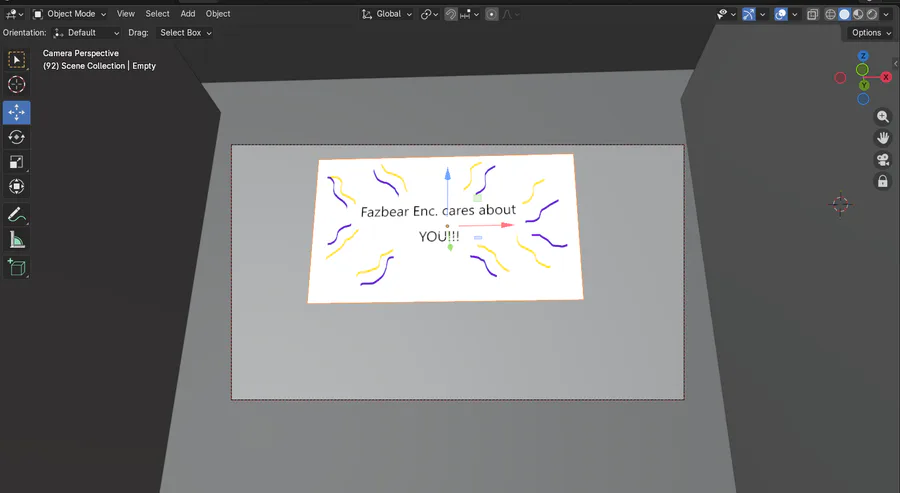
Task: Toggle viewport gizmos visibility button
Action: coord(748,14)
